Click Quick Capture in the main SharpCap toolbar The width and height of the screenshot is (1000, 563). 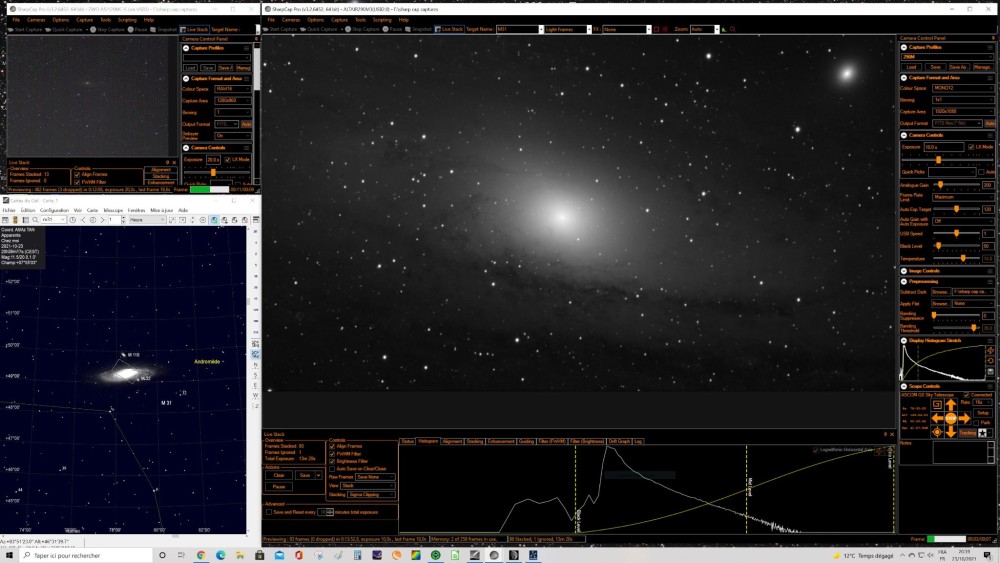click(319, 29)
